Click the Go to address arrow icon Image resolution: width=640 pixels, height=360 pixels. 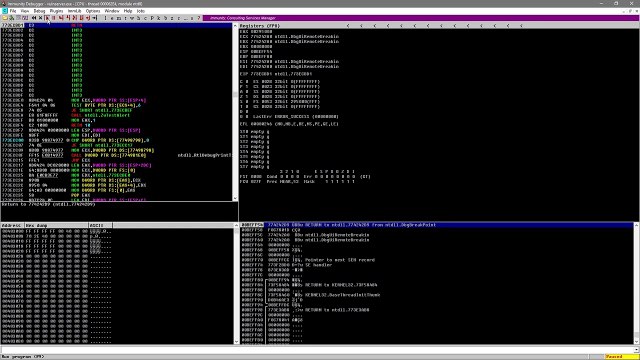click(x=95, y=18)
